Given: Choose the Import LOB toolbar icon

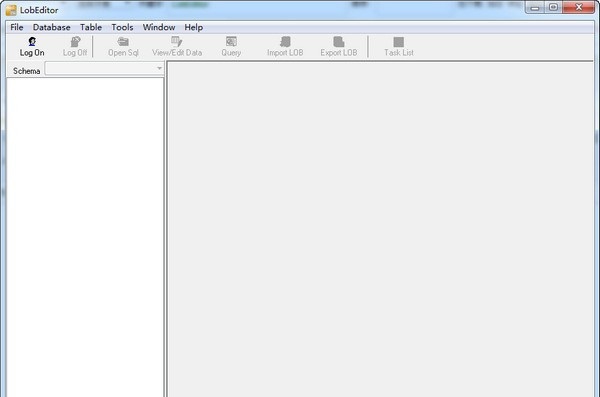Looking at the screenshot, I should click(x=285, y=41).
